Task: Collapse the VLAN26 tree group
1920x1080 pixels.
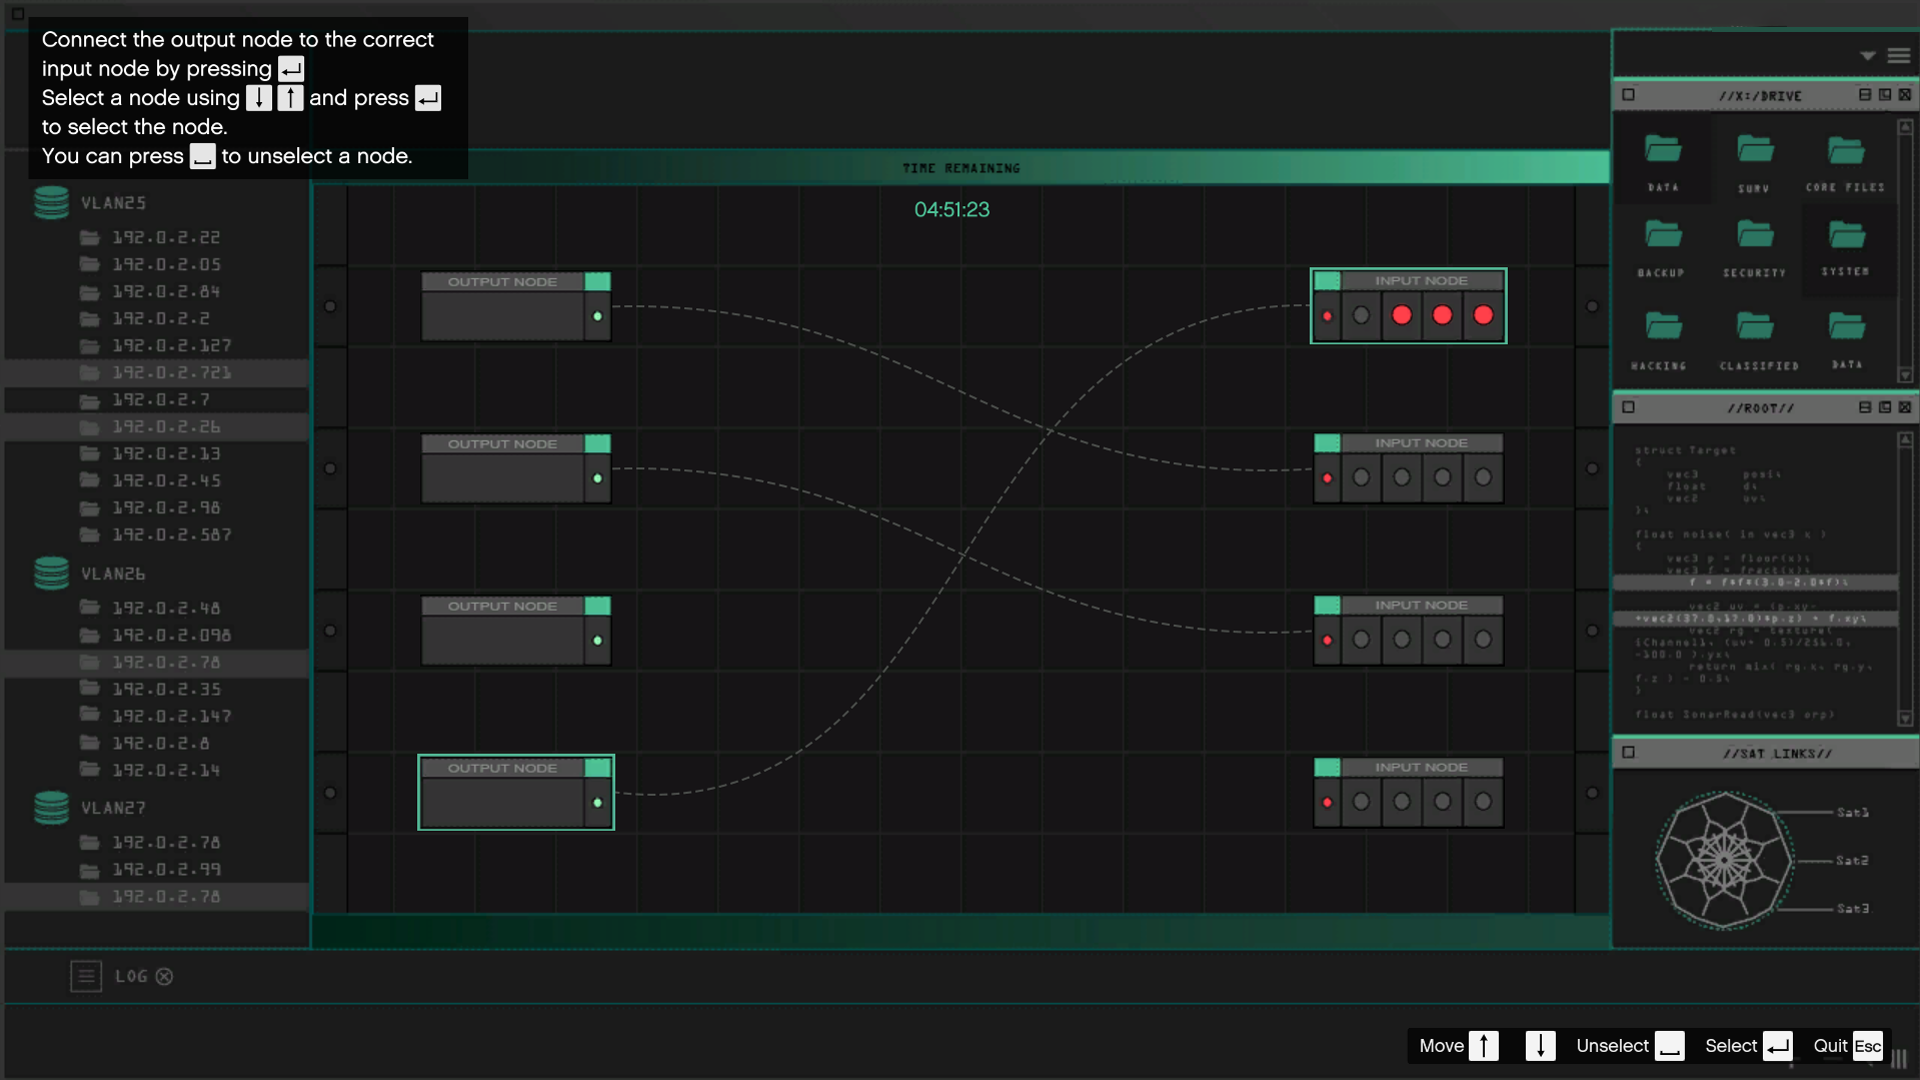Action: click(x=113, y=574)
